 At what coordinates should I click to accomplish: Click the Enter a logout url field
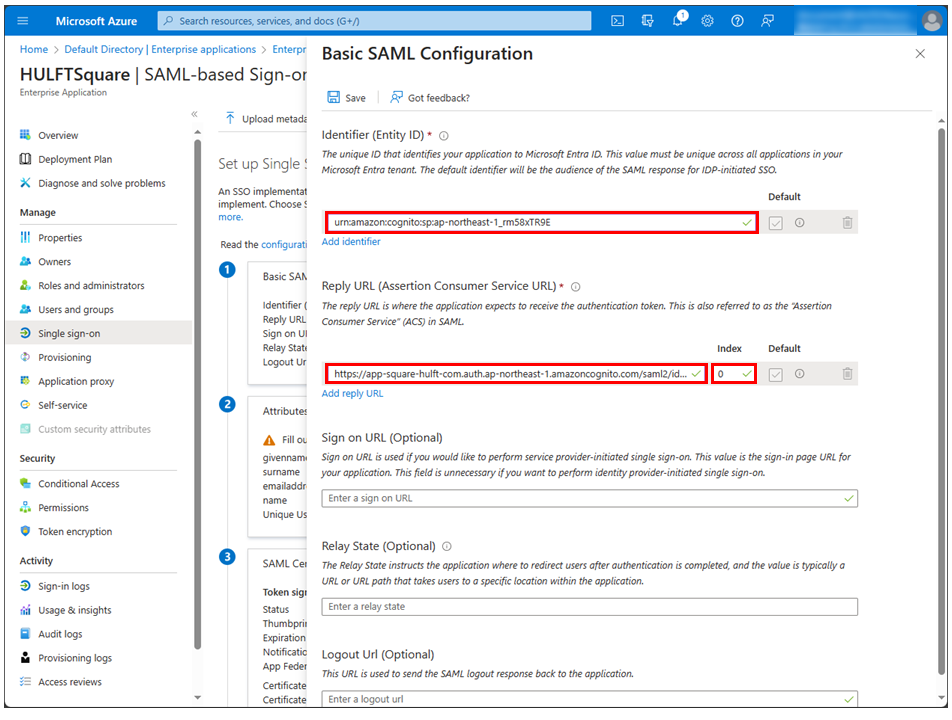(590, 699)
